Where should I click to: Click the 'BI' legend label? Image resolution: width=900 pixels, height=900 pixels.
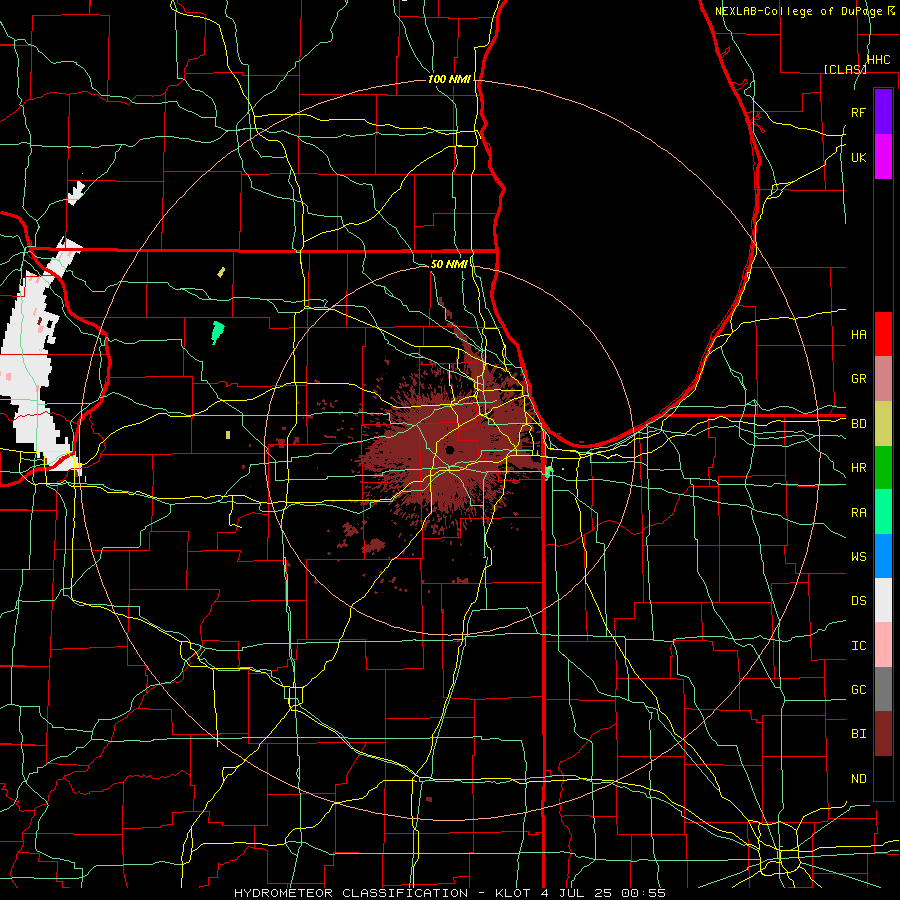858,734
